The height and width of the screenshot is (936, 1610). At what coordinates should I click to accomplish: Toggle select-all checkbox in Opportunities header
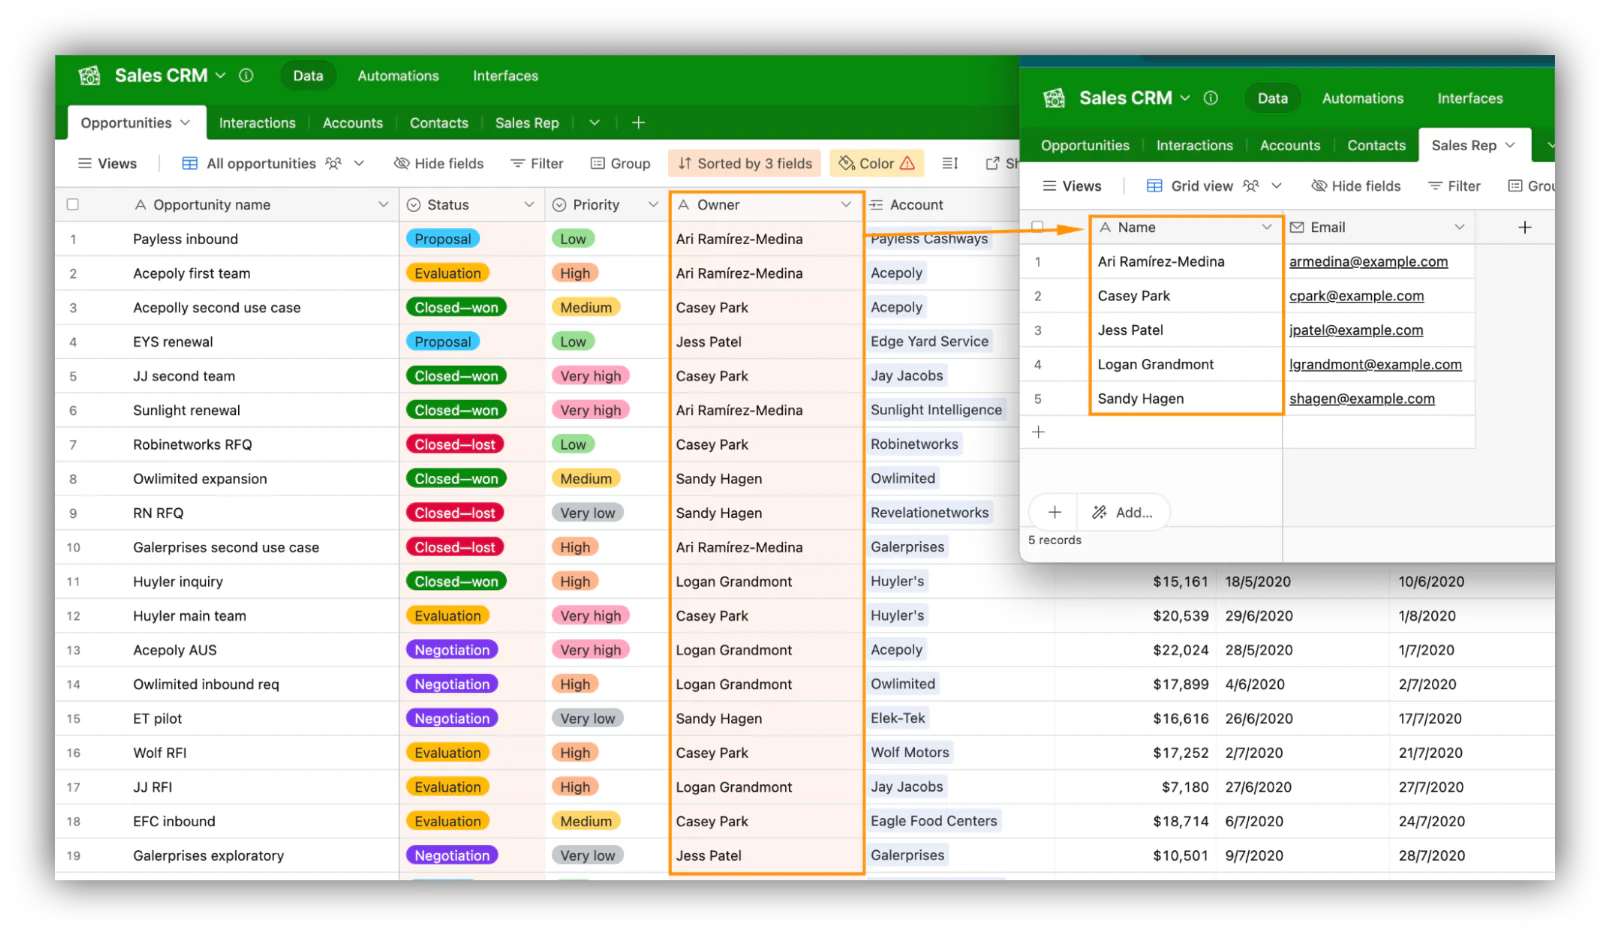[x=72, y=205]
